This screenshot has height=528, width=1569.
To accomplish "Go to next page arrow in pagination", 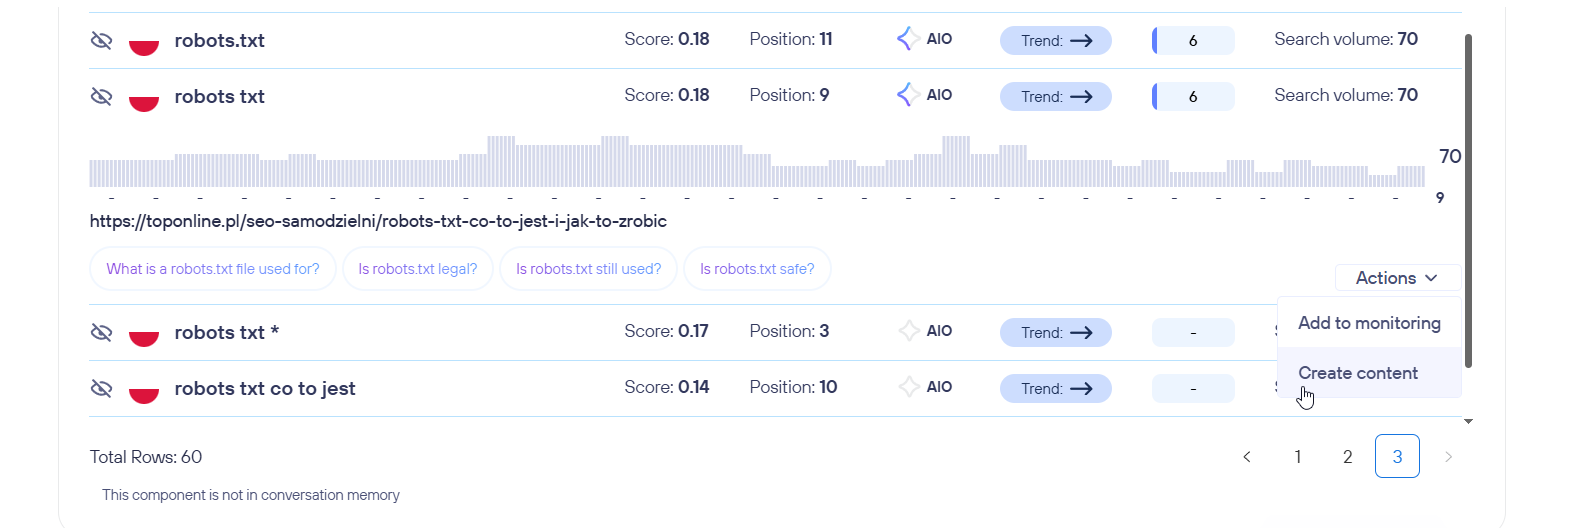I will (1448, 457).
